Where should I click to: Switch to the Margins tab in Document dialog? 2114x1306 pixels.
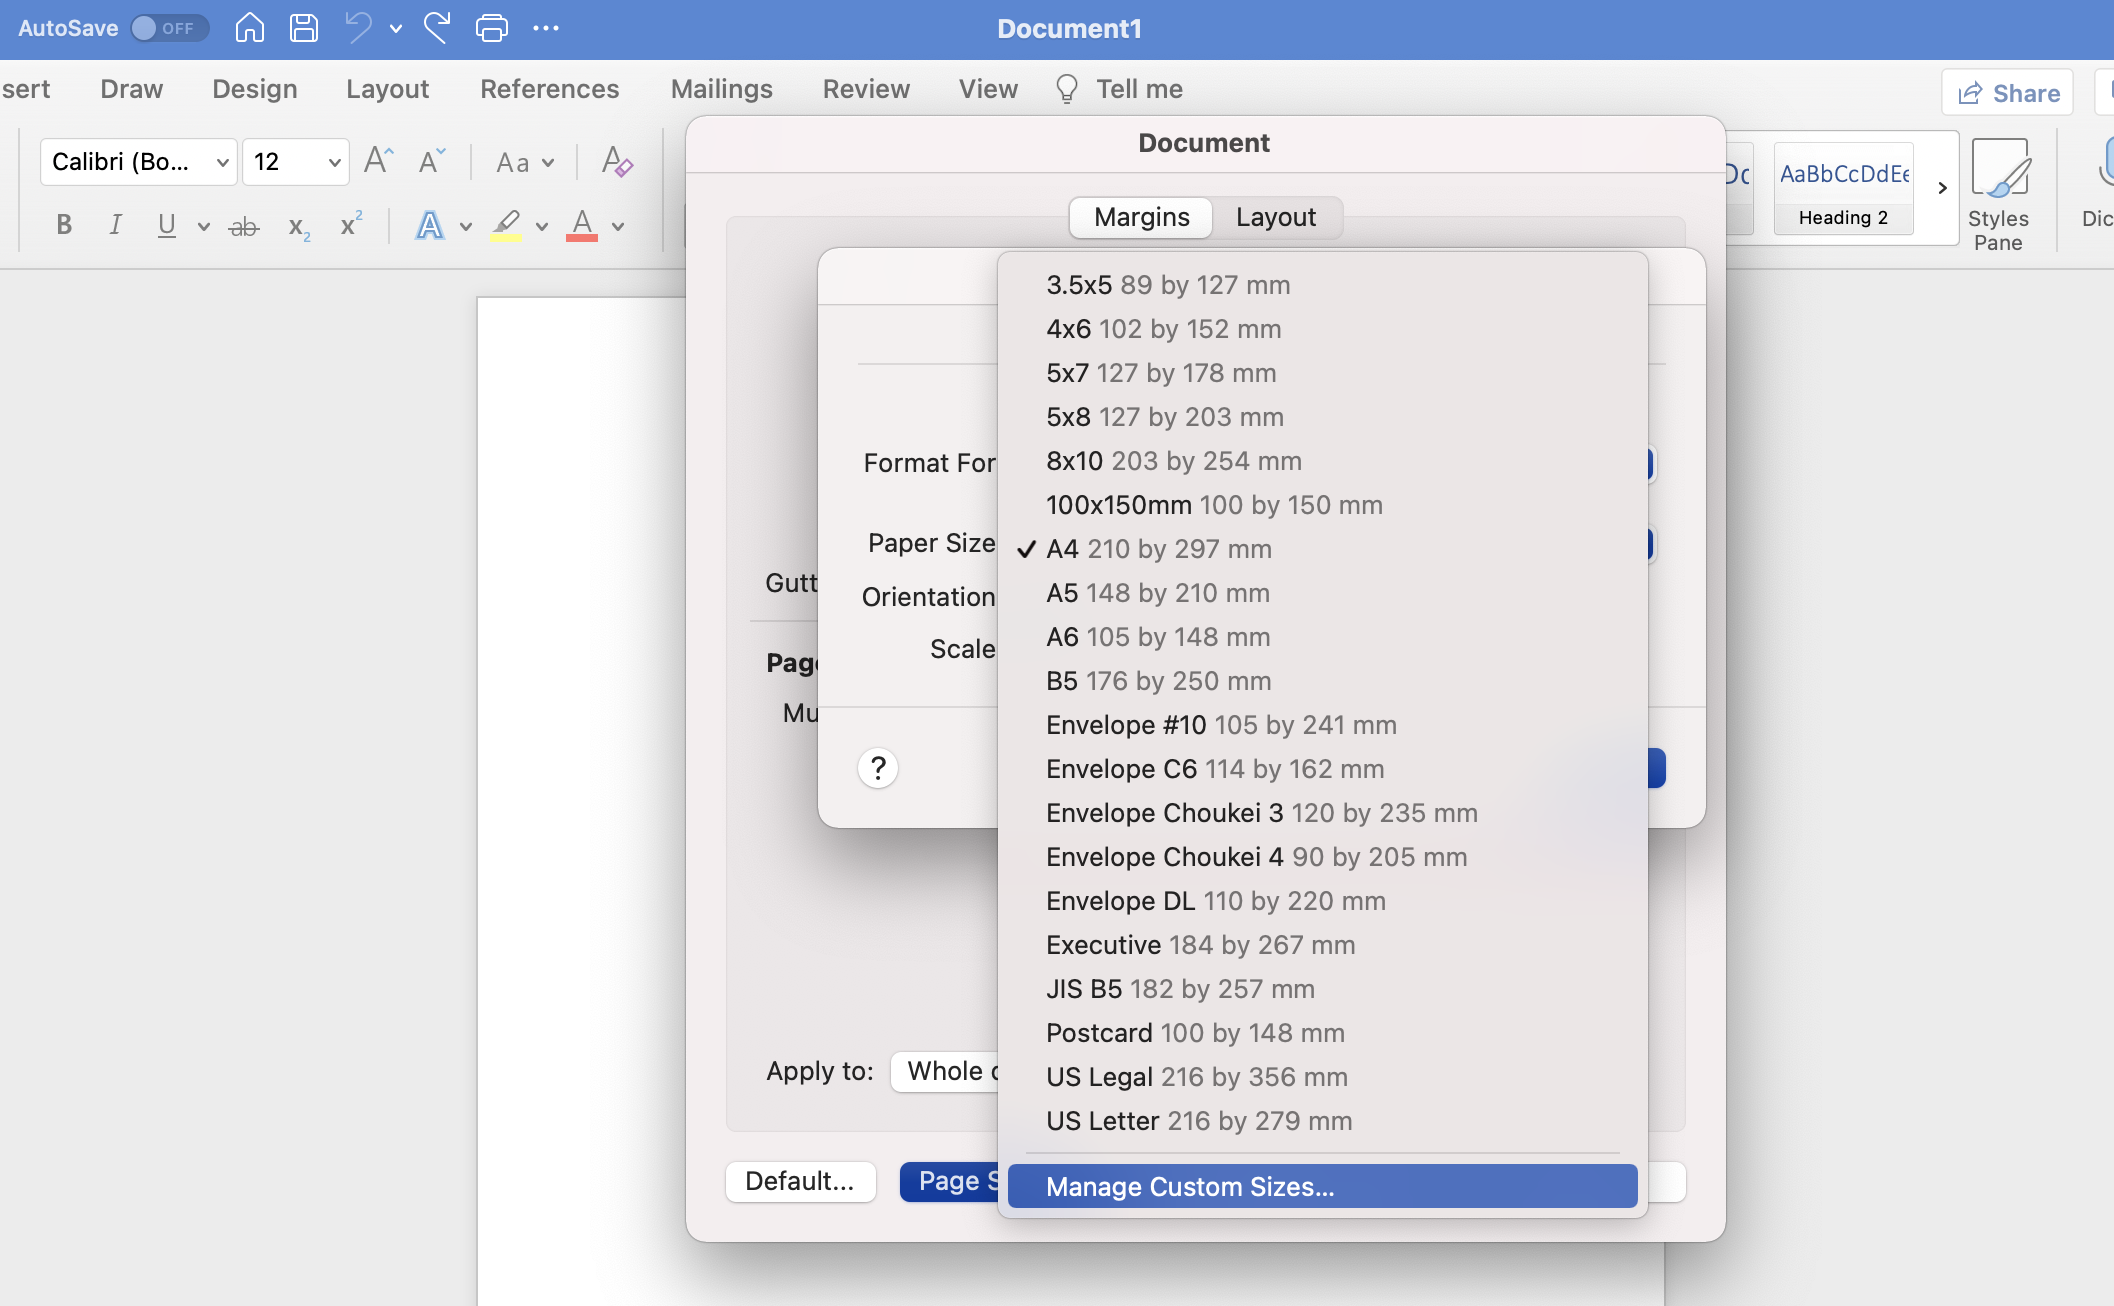coord(1142,217)
